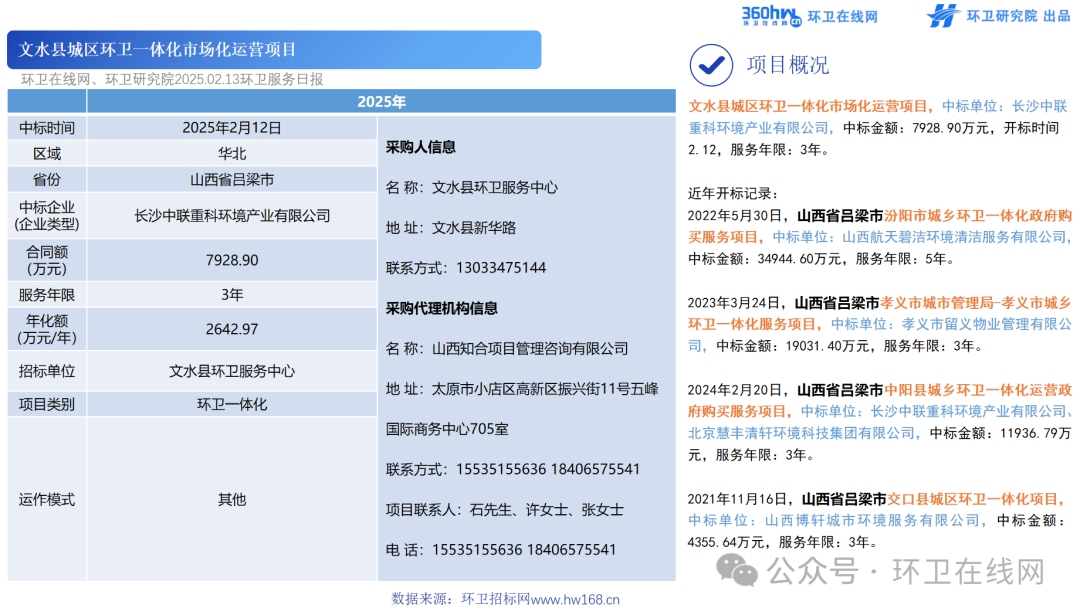Viewport: 1080px width, 615px height.
Task: Select the 山西省吕梁市 table cell
Action: pos(231,180)
